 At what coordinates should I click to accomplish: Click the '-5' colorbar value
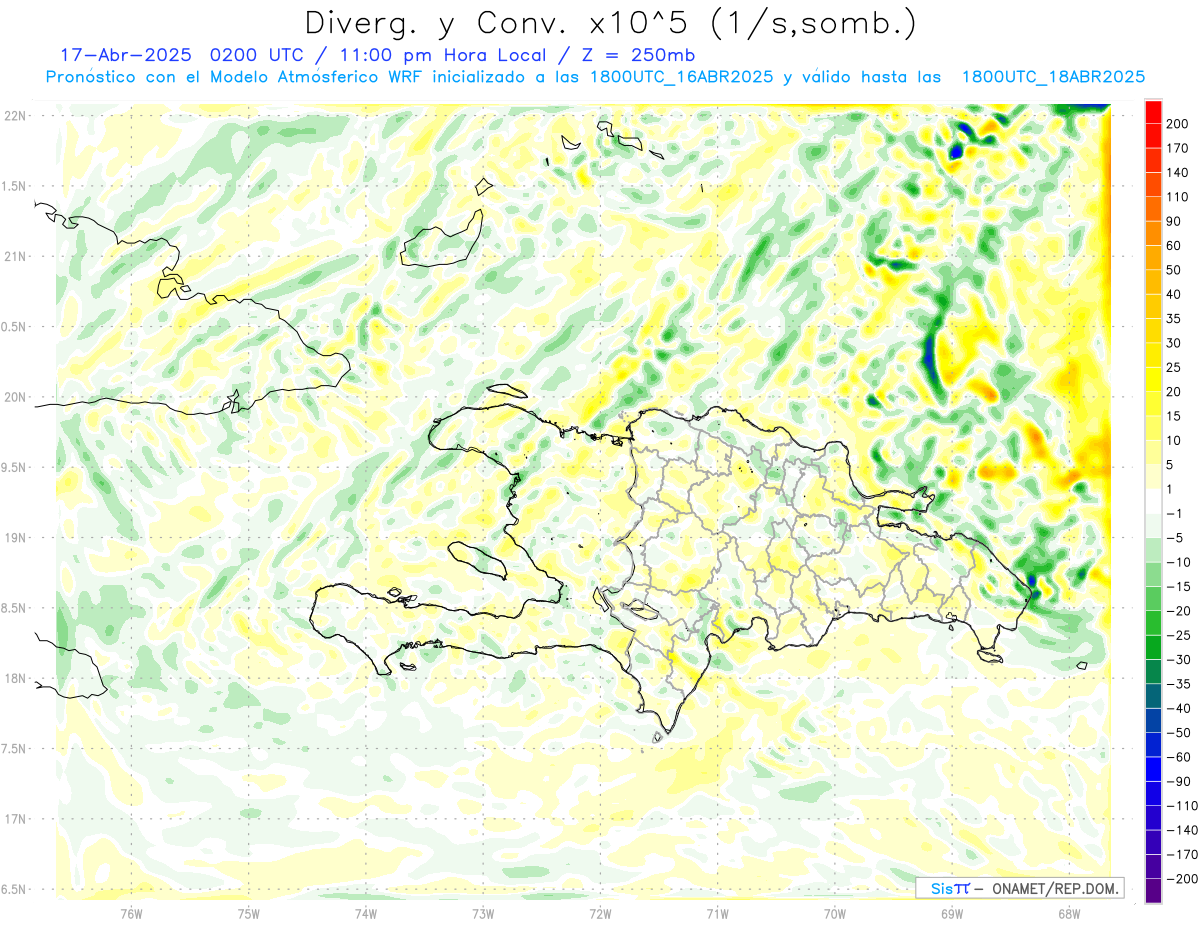[x=1176, y=537]
